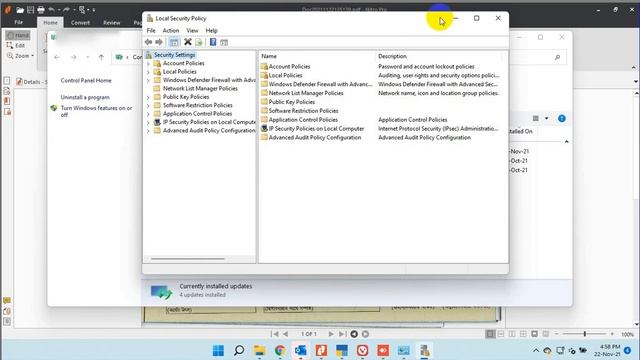Go to last page in Nitro page navigation

click(x=342, y=334)
